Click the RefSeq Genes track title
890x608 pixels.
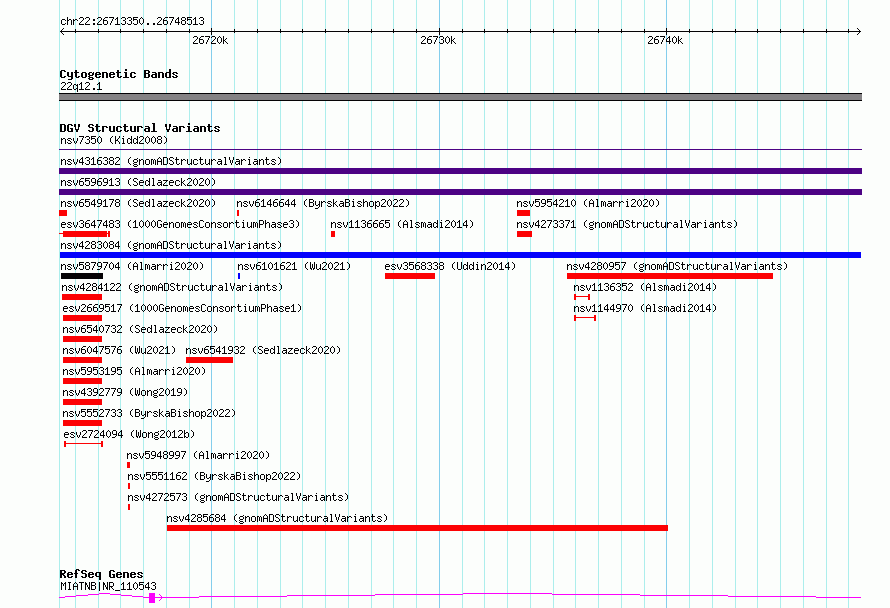tap(101, 574)
